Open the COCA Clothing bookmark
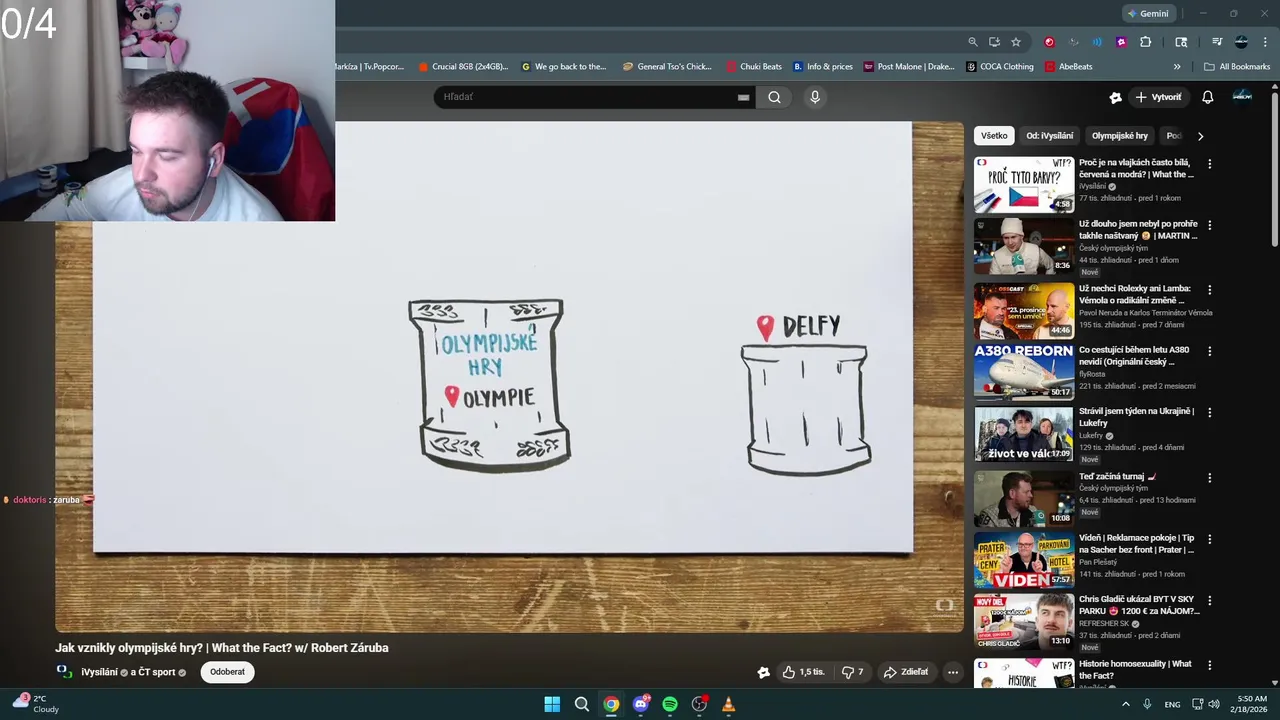 tap(1000, 67)
